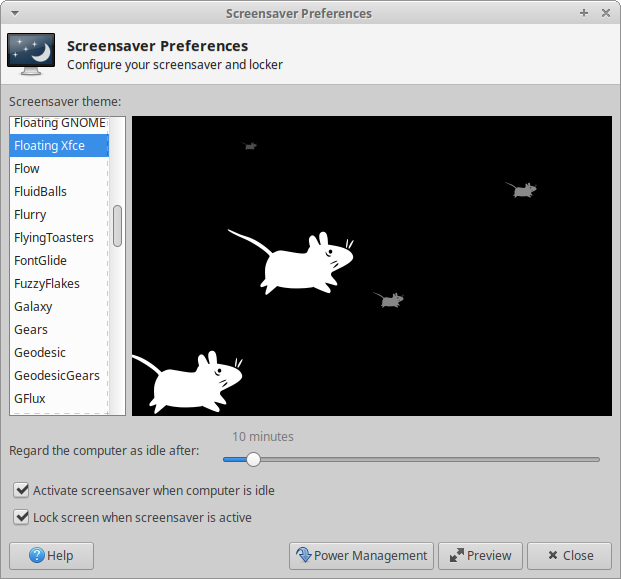The image size is (621, 579).
Task: Click the Close button
Action: [x=569, y=556]
